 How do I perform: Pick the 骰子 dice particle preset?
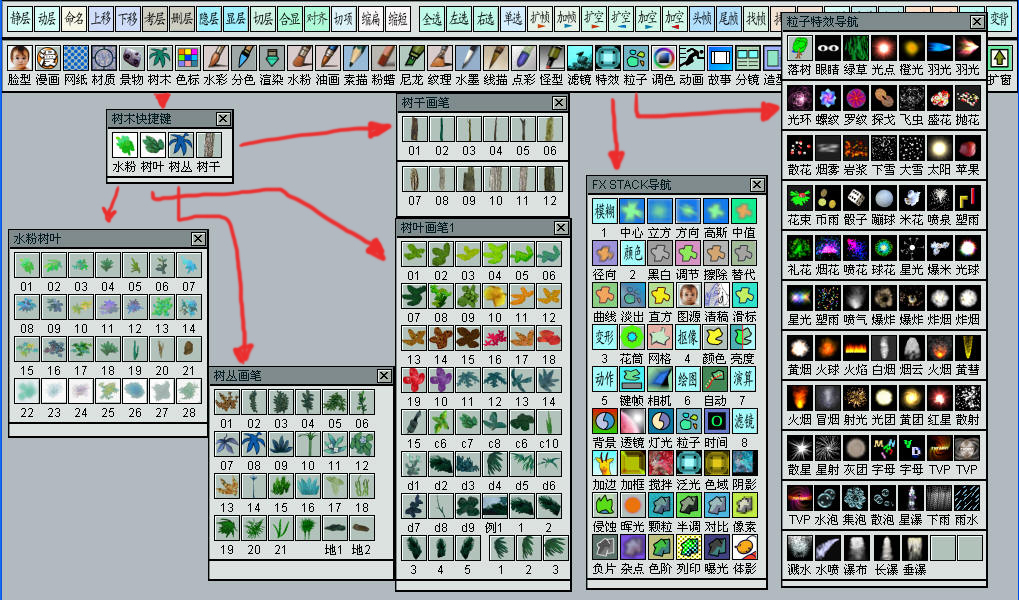(x=855, y=198)
